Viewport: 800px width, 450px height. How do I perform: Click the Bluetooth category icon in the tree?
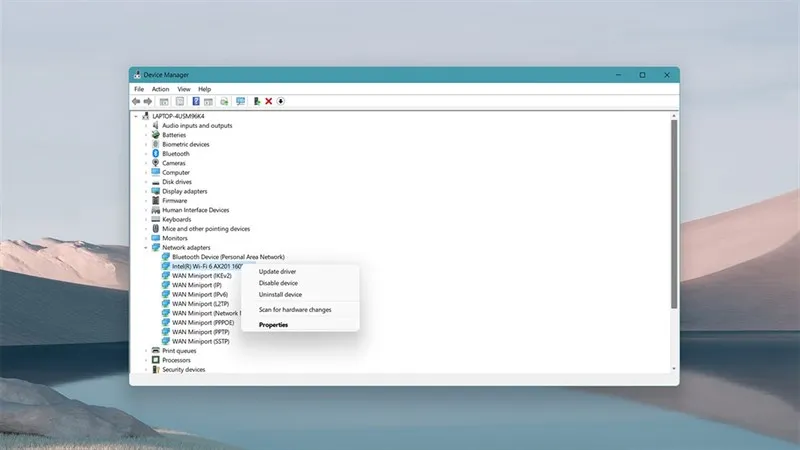coord(155,153)
